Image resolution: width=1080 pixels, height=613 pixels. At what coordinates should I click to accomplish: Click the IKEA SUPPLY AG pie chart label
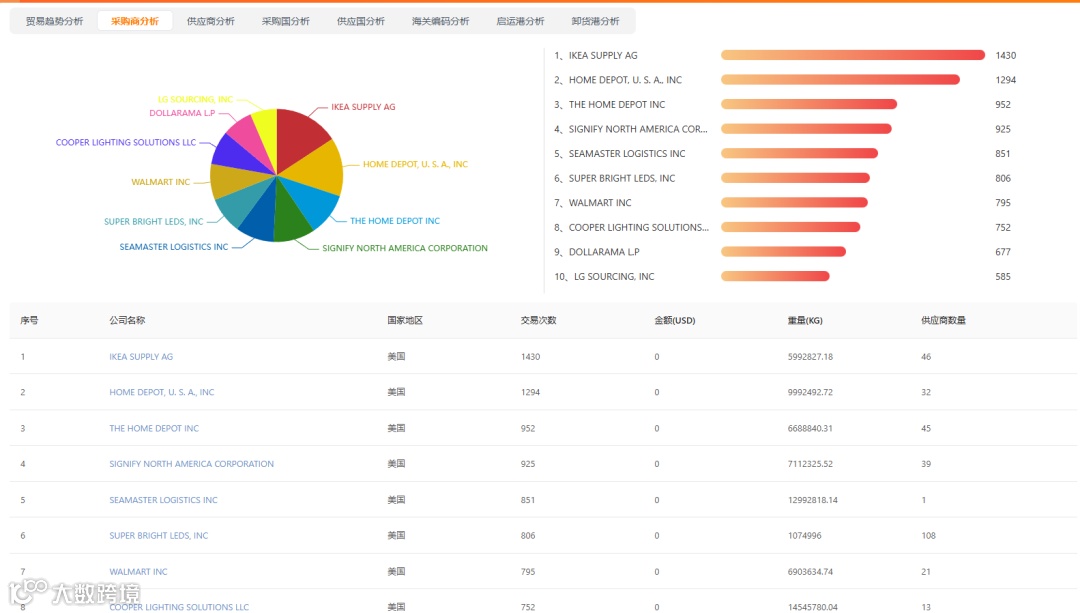click(x=363, y=107)
